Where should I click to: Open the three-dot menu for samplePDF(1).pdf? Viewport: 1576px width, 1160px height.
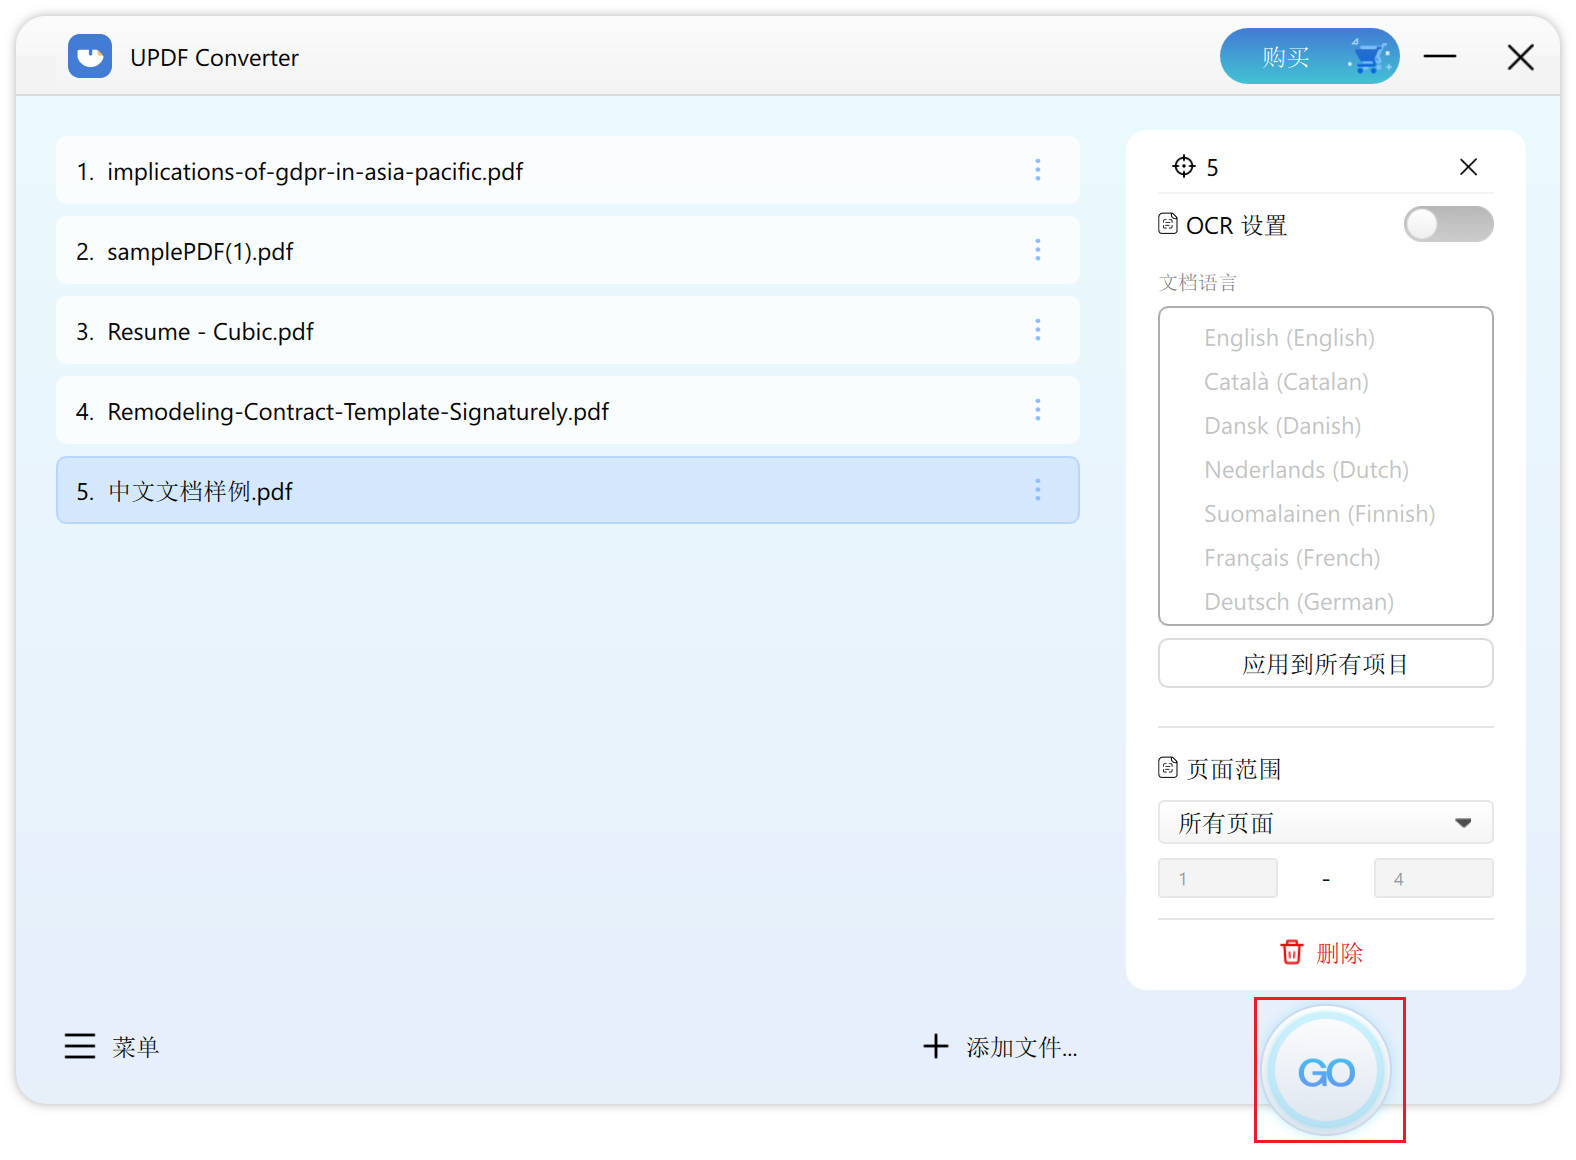[x=1038, y=250]
